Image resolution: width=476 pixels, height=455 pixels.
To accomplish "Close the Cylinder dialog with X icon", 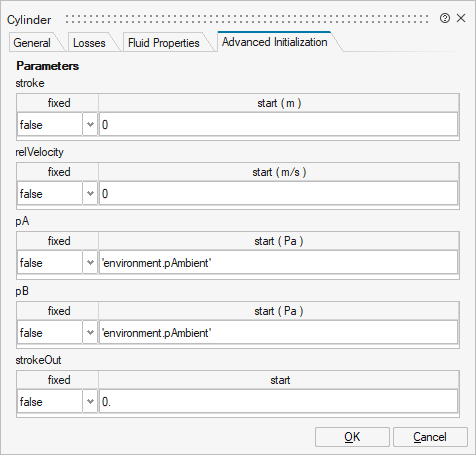I will pos(461,18).
